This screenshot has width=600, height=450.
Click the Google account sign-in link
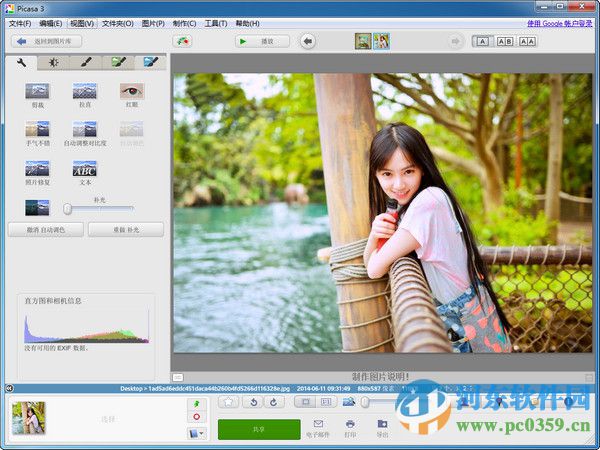click(559, 24)
